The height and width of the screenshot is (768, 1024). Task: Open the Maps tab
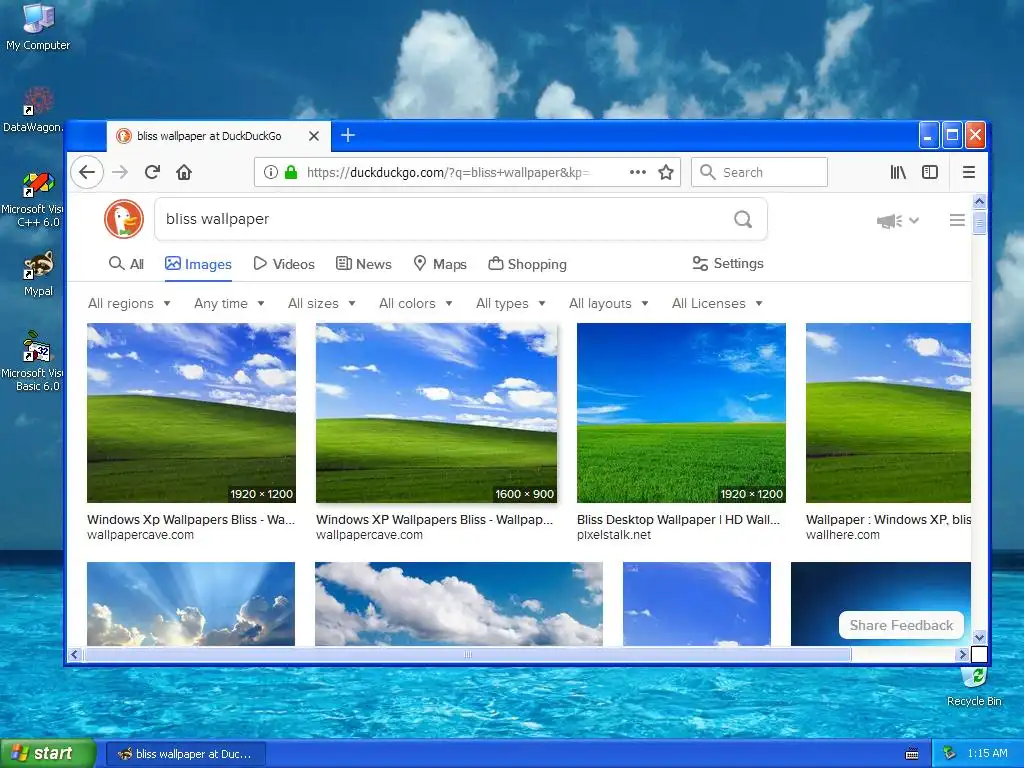coord(440,264)
